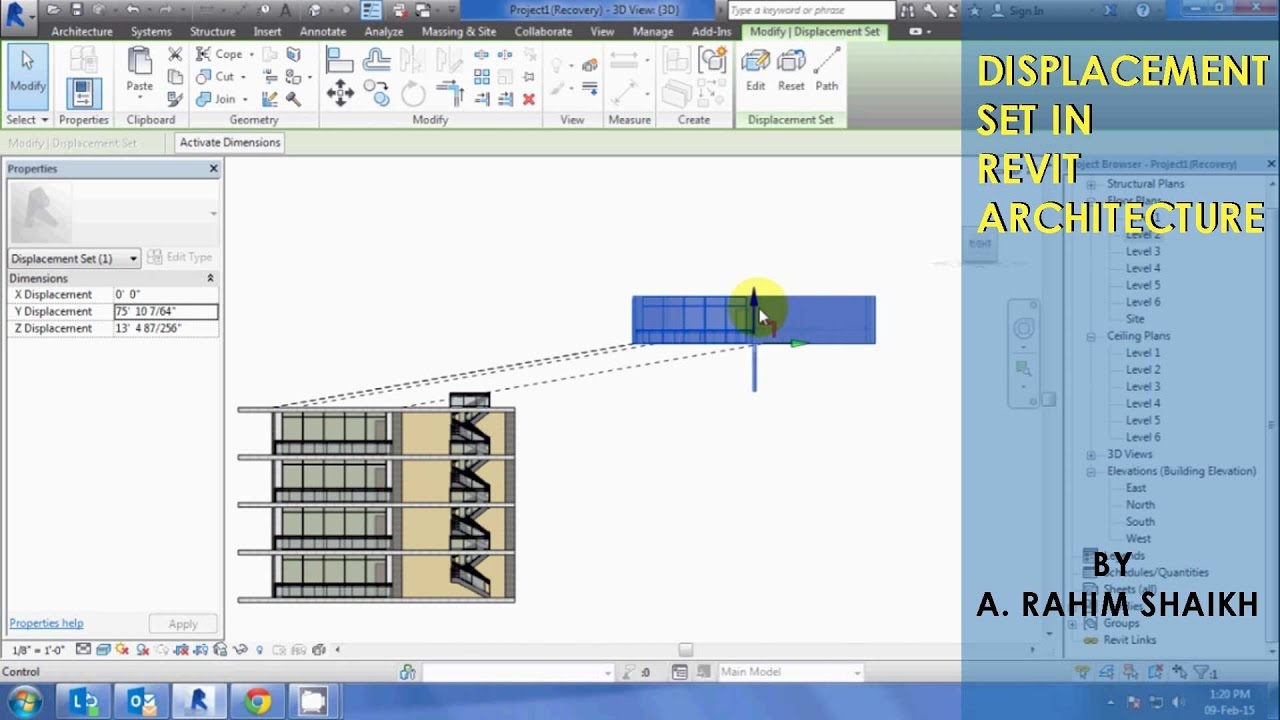Click the red Delete icon

point(528,99)
